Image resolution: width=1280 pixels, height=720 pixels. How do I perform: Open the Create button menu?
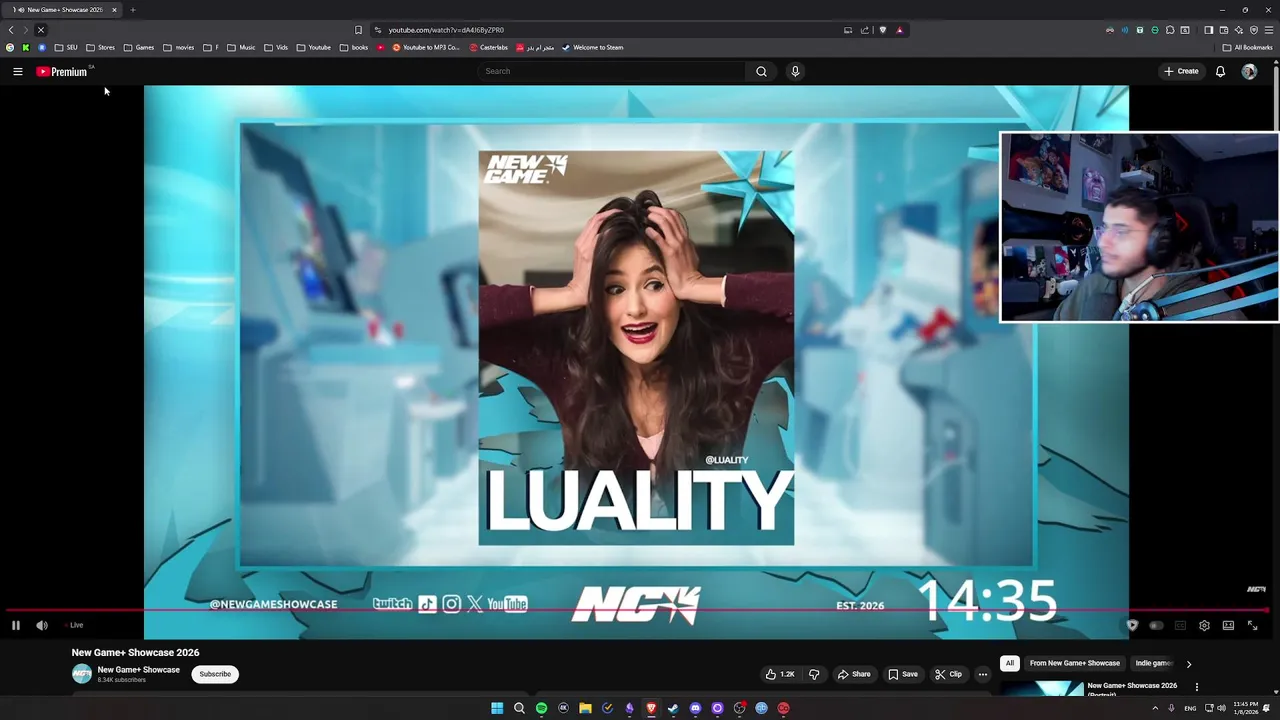(x=1181, y=71)
